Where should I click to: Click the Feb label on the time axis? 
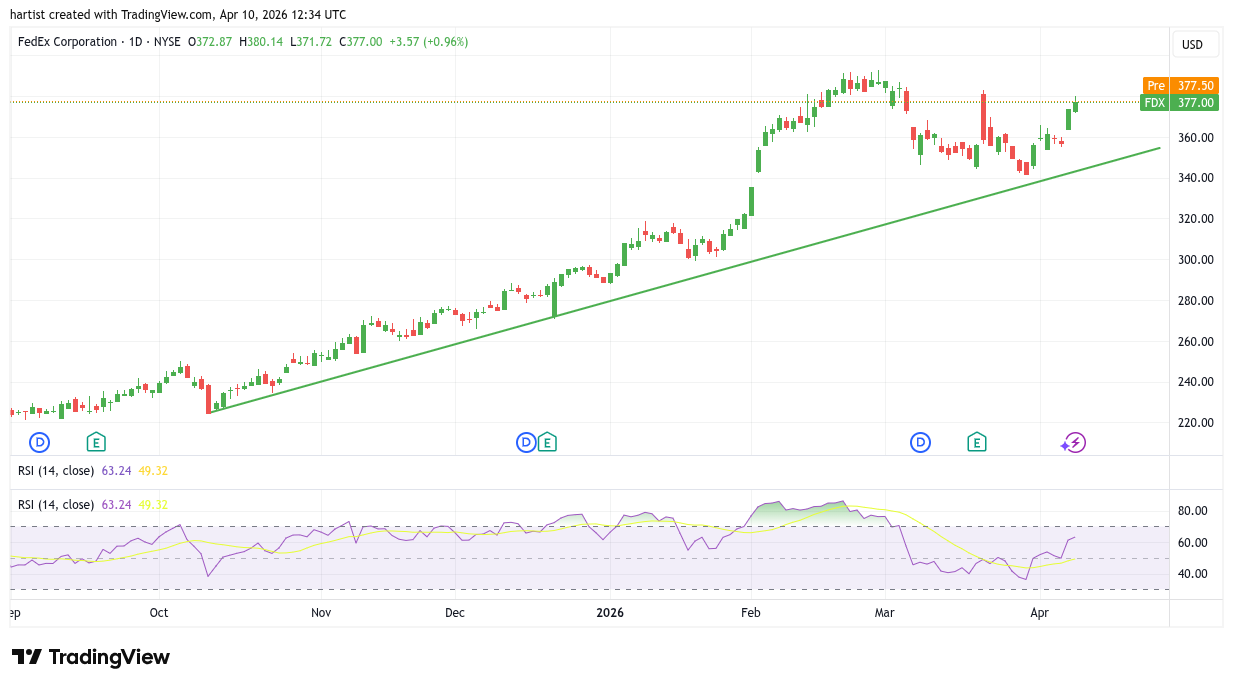pos(750,613)
